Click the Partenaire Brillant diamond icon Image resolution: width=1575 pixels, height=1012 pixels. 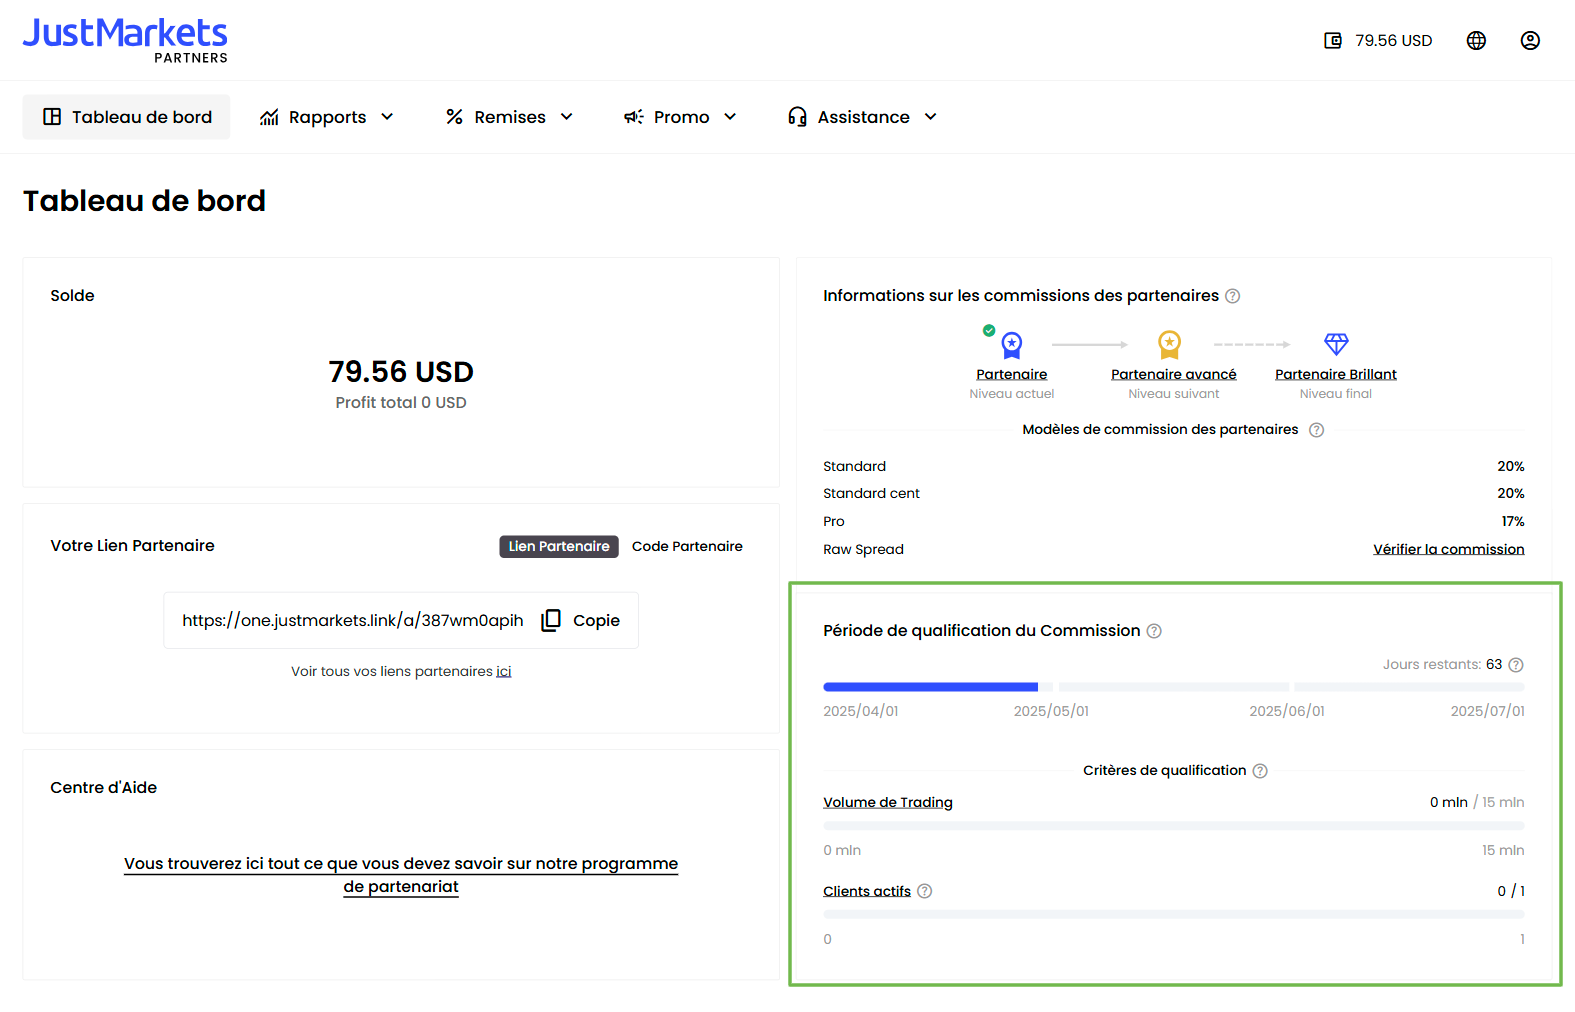[1336, 344]
